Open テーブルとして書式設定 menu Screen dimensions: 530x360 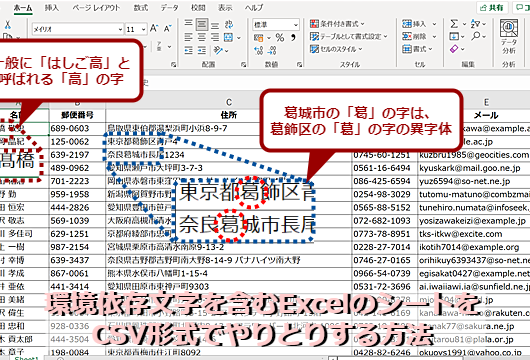click(349, 36)
